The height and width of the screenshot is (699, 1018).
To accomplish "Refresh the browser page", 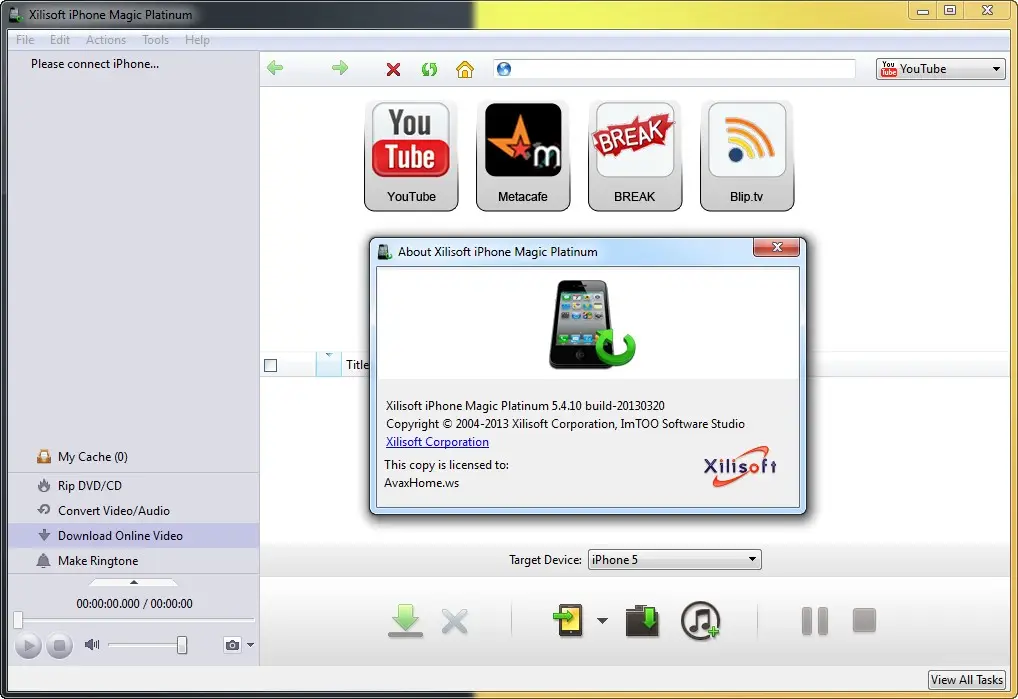I will [x=429, y=69].
